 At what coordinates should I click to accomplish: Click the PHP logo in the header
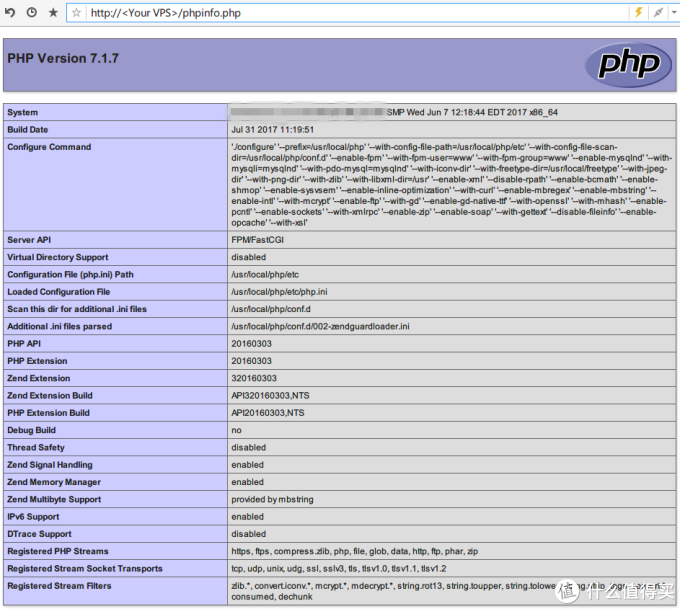point(628,63)
